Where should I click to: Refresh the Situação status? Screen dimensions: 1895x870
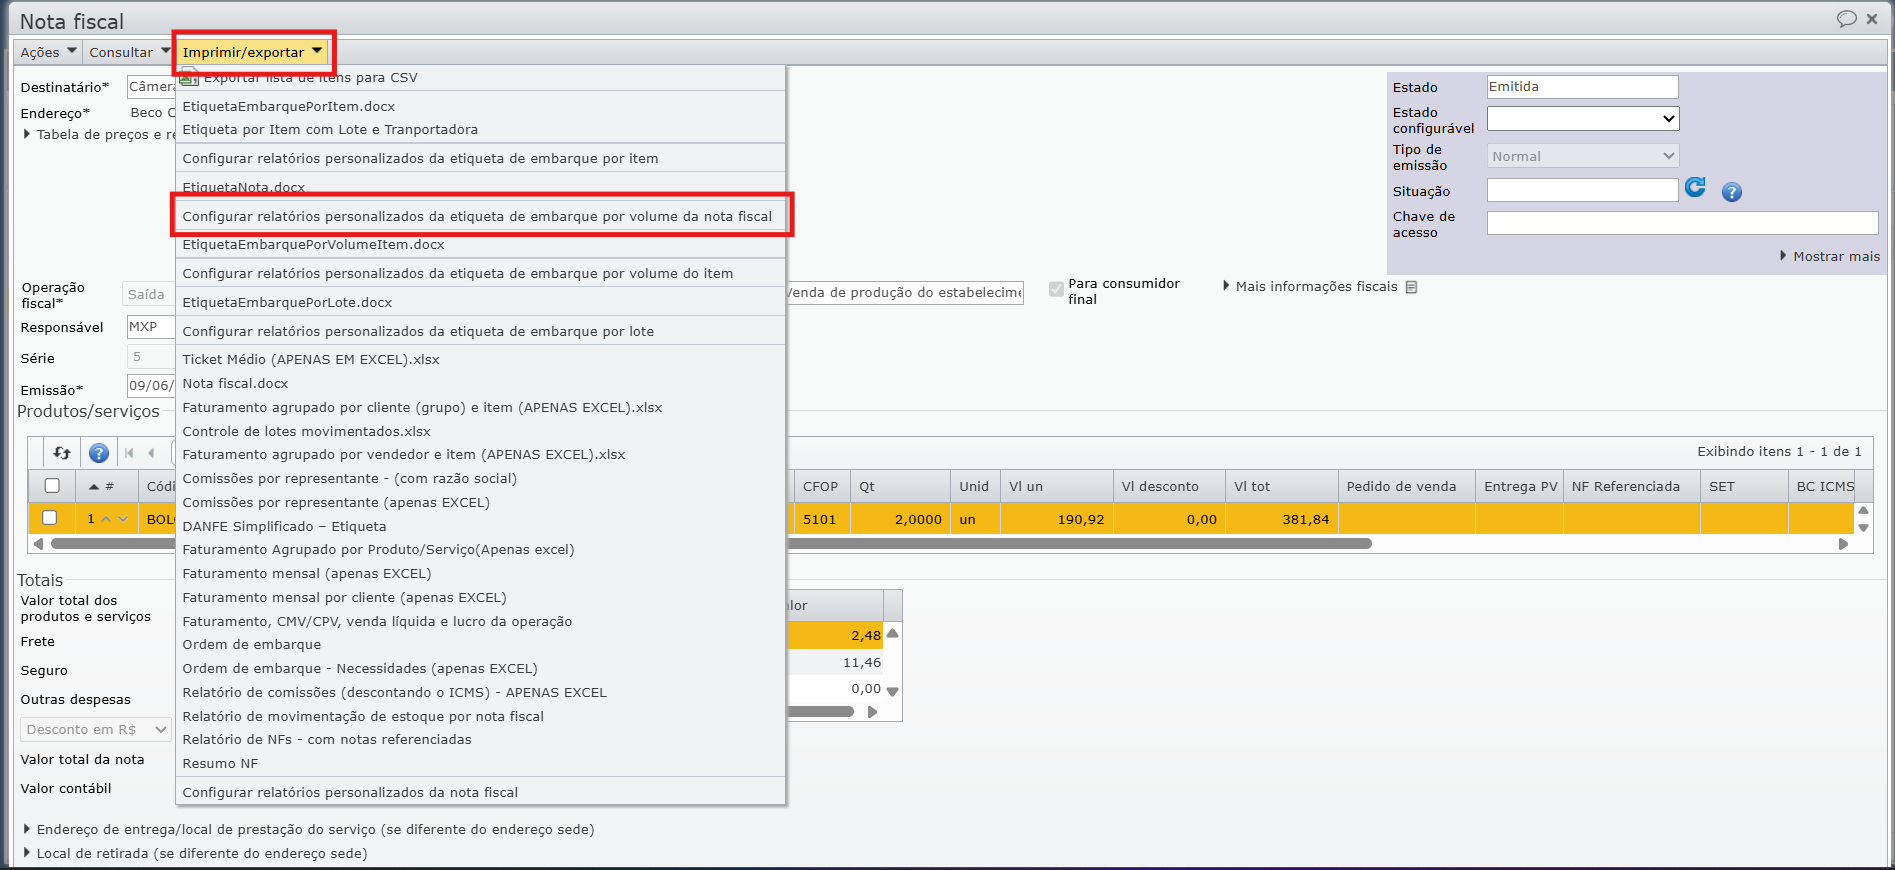(1695, 187)
